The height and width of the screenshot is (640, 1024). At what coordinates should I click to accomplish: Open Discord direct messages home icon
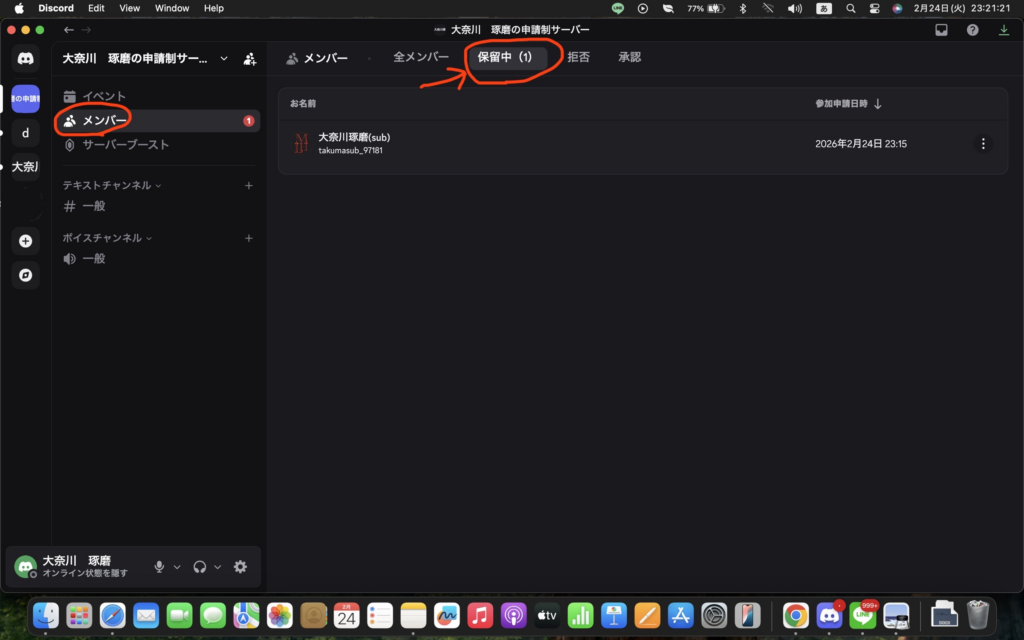tap(26, 59)
